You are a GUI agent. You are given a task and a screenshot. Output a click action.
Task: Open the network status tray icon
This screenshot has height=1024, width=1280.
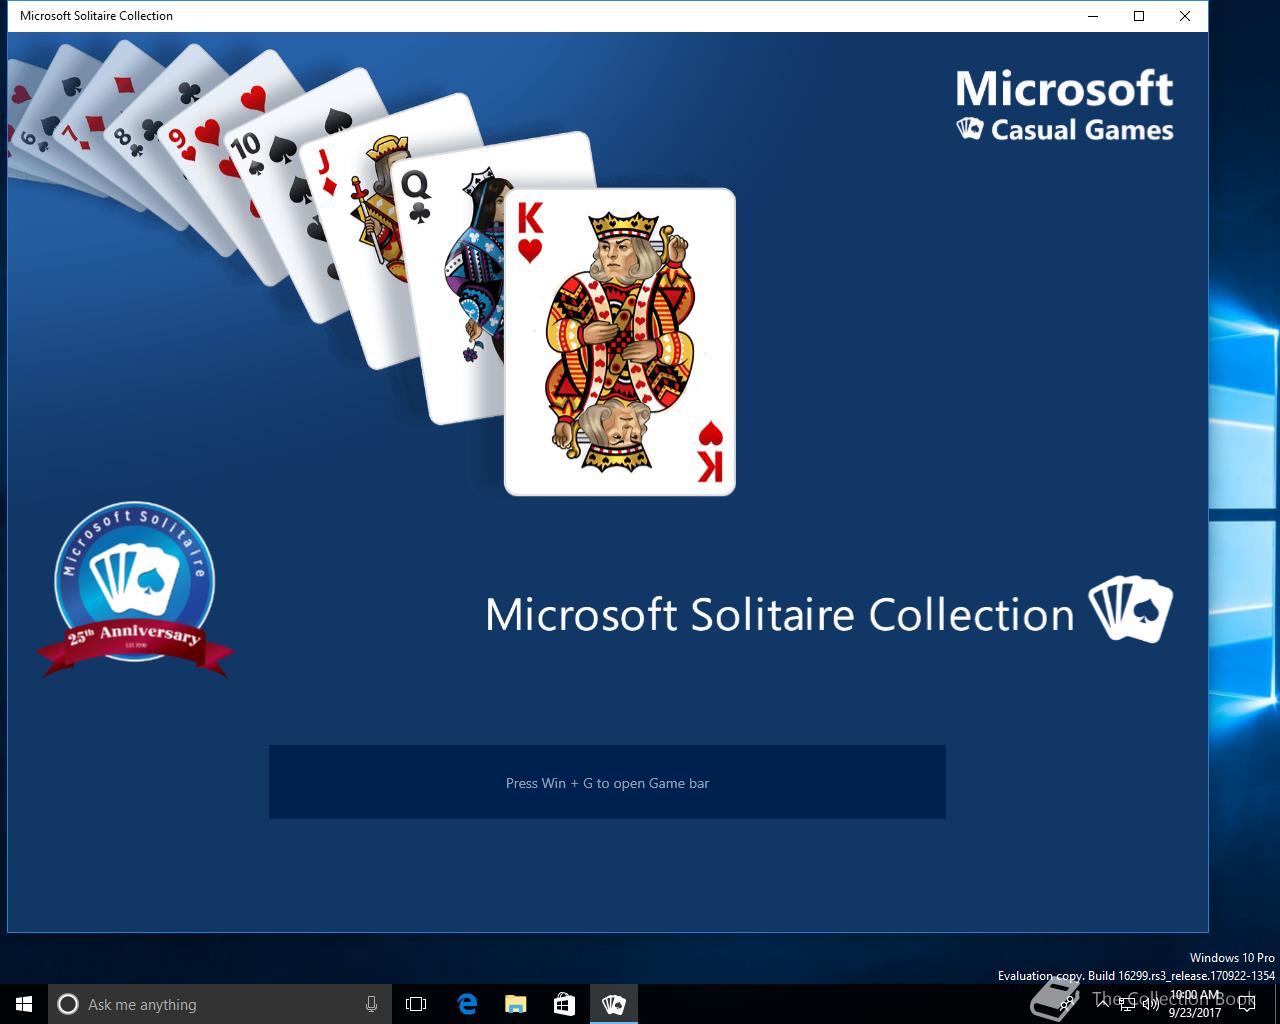[x=1127, y=1004]
